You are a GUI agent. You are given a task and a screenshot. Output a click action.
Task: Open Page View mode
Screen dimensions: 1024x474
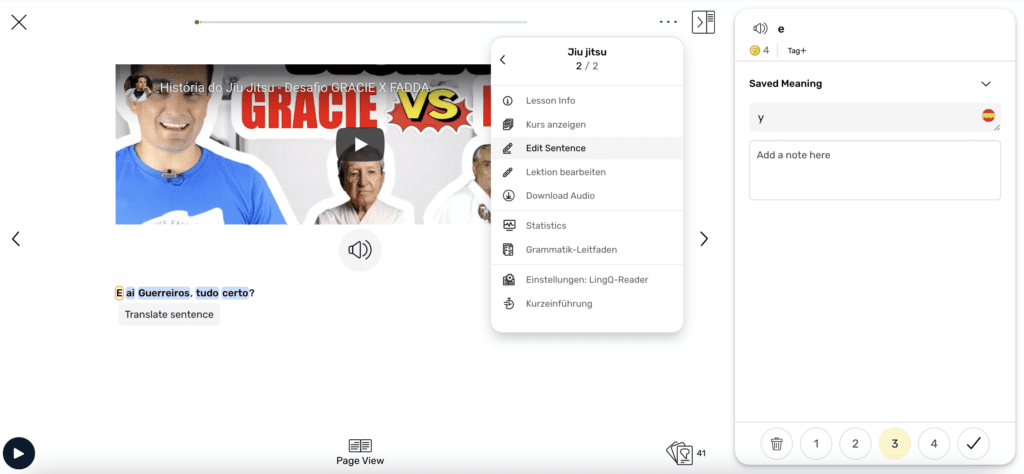click(360, 452)
